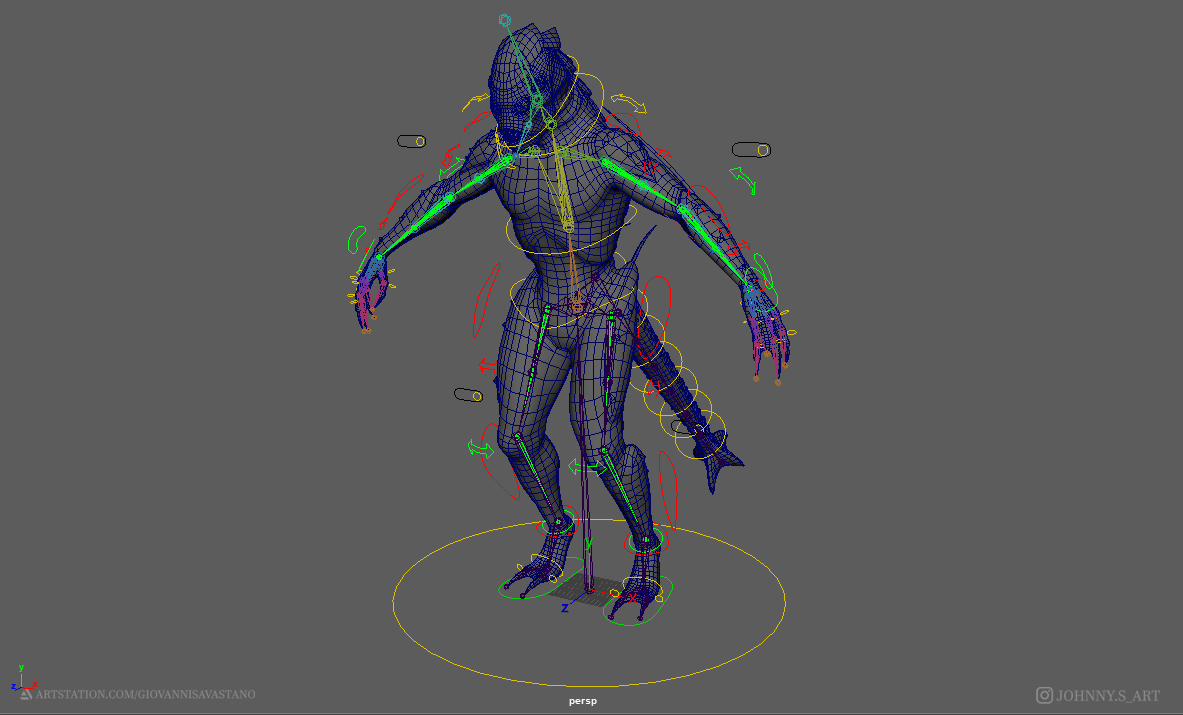Click the view axis gizmo in the corner
The width and height of the screenshot is (1183, 715).
point(23,679)
